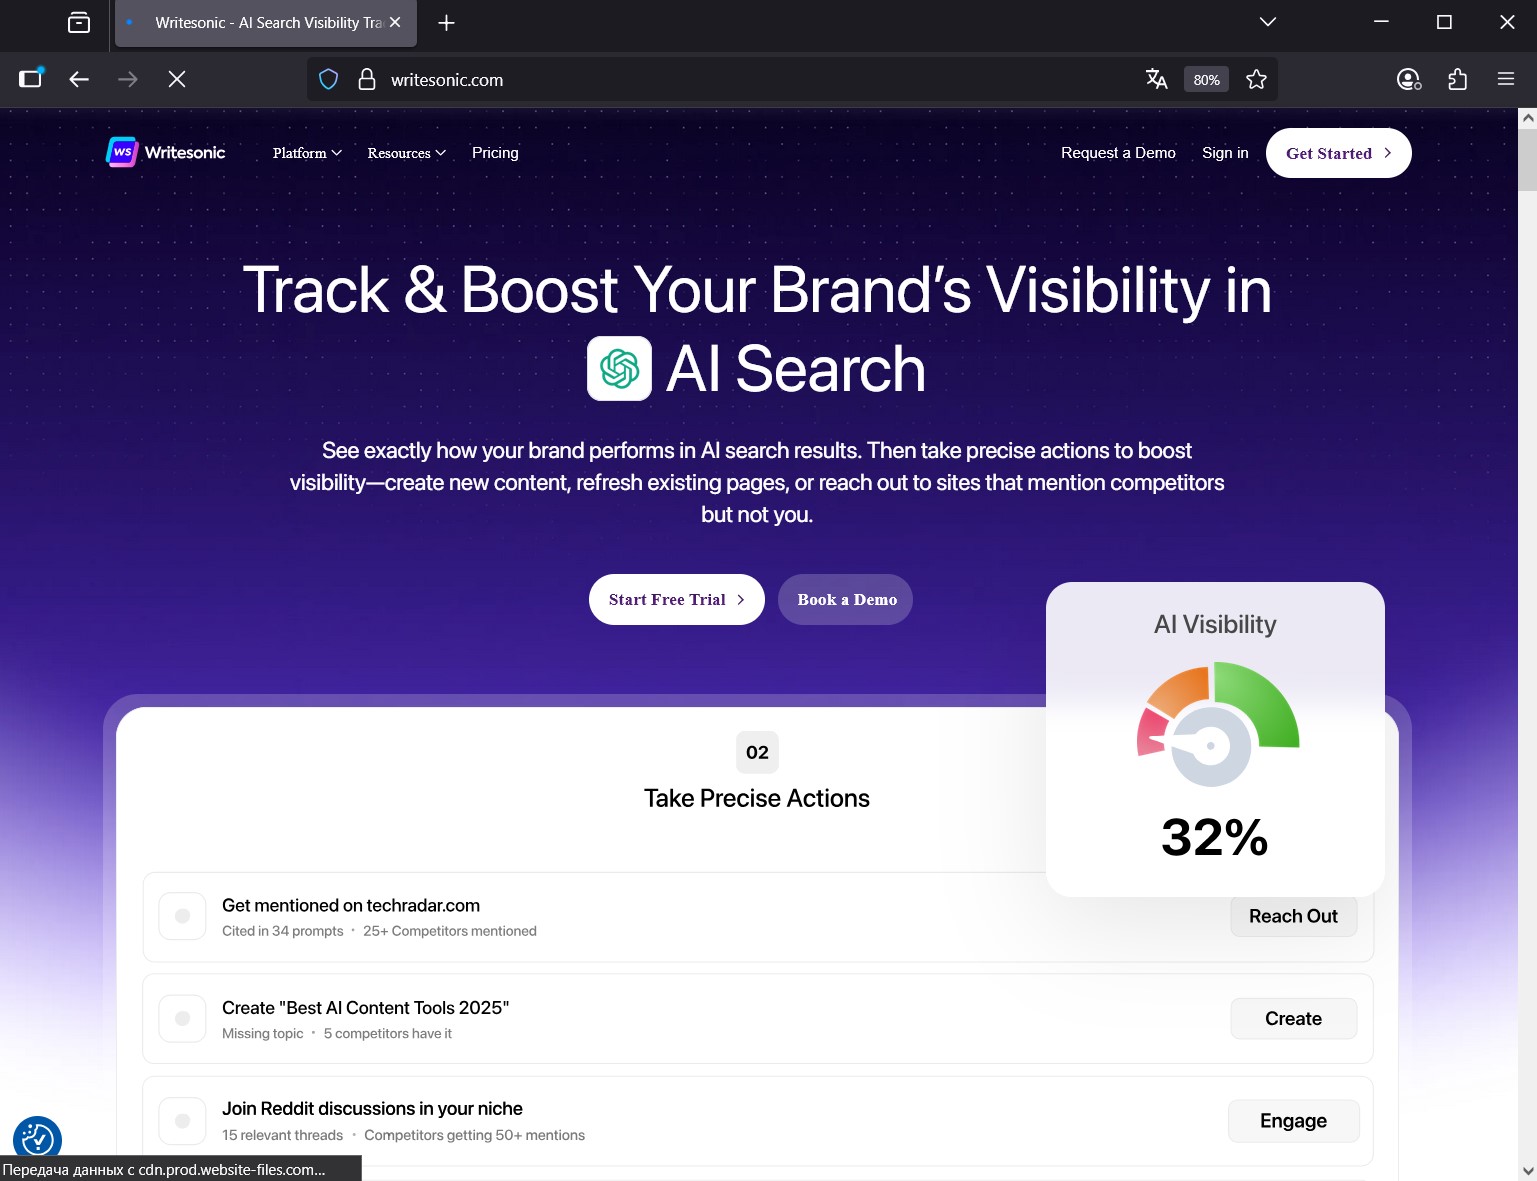Click the 'Missing topic' label
The width and height of the screenshot is (1537, 1181).
click(263, 1034)
